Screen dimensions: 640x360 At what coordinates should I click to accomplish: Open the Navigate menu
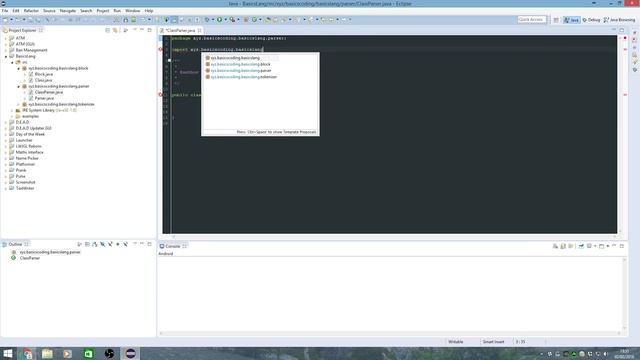[68, 11]
